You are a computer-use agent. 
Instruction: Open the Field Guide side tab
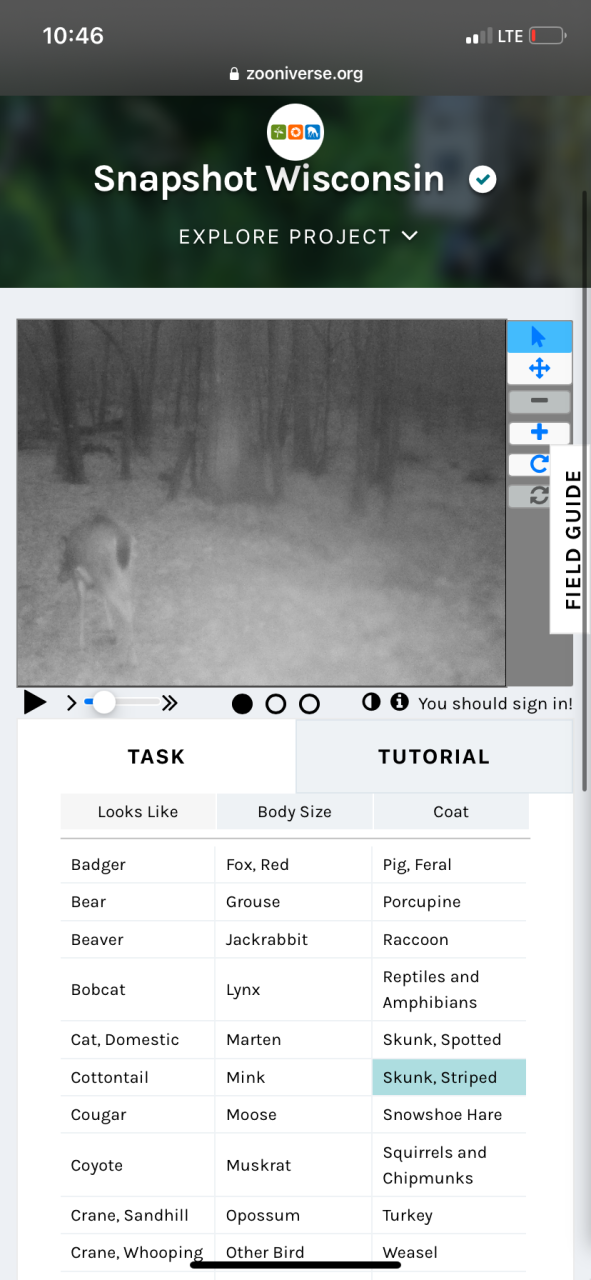coord(572,540)
